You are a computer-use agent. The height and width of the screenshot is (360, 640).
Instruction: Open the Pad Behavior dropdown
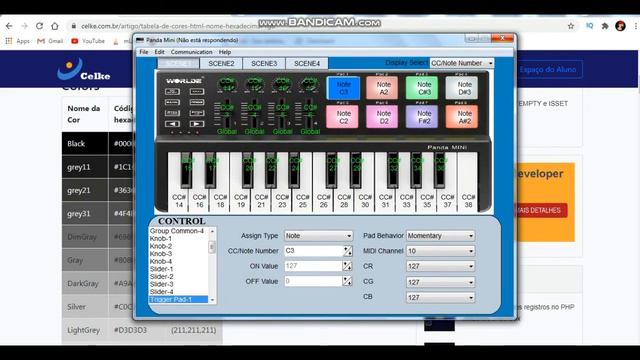coord(440,236)
